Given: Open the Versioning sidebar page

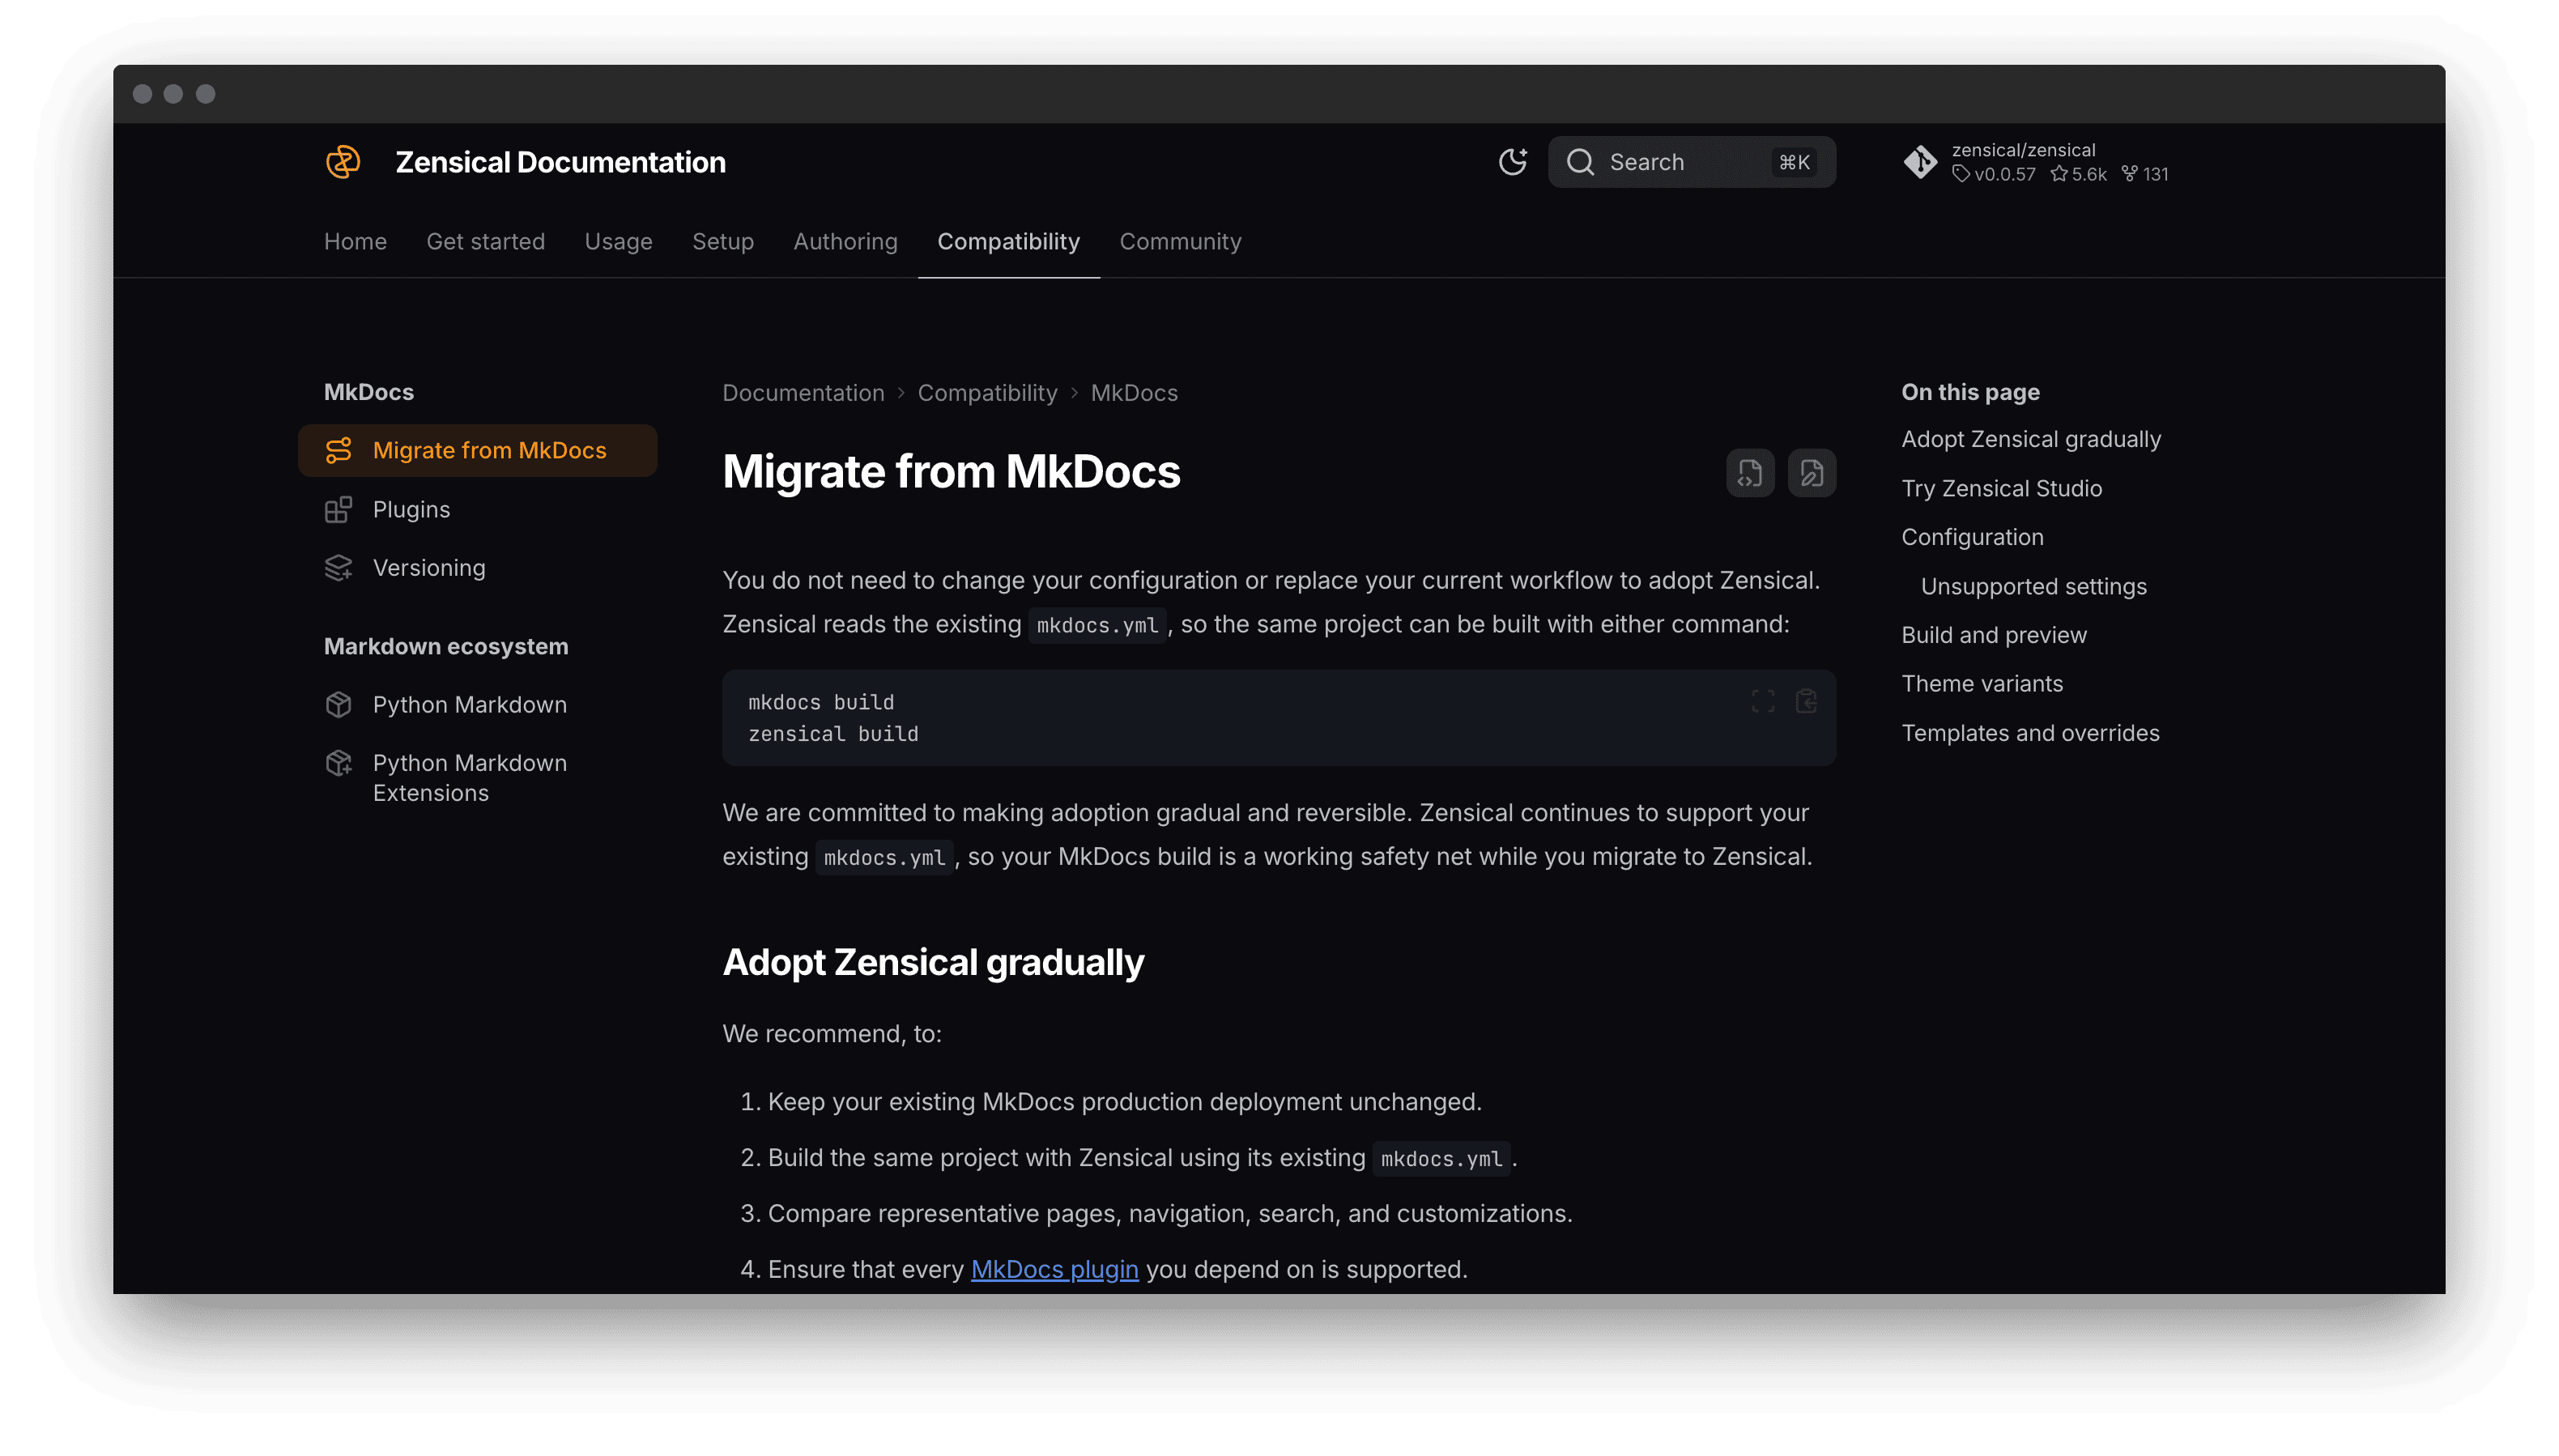Looking at the screenshot, I should click(x=429, y=568).
